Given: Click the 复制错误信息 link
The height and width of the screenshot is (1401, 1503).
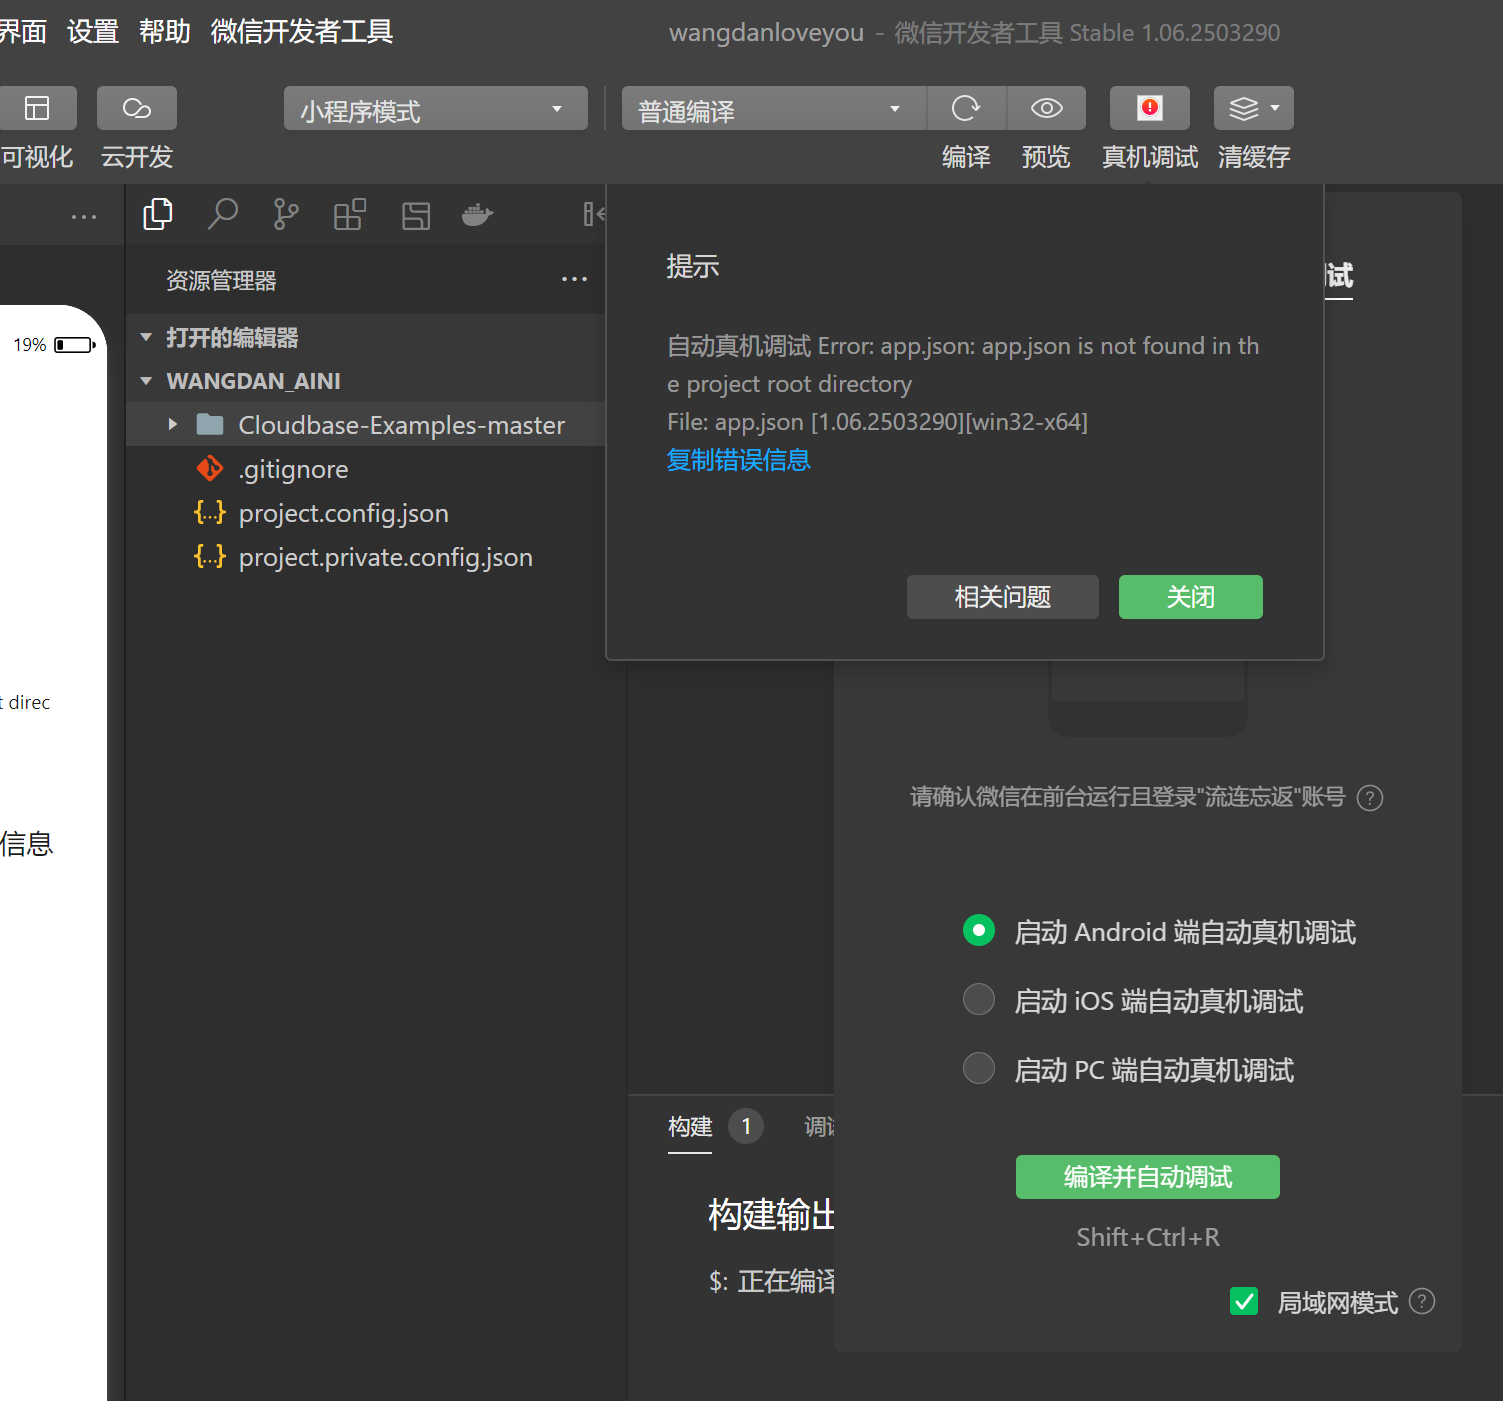Looking at the screenshot, I should tap(739, 460).
